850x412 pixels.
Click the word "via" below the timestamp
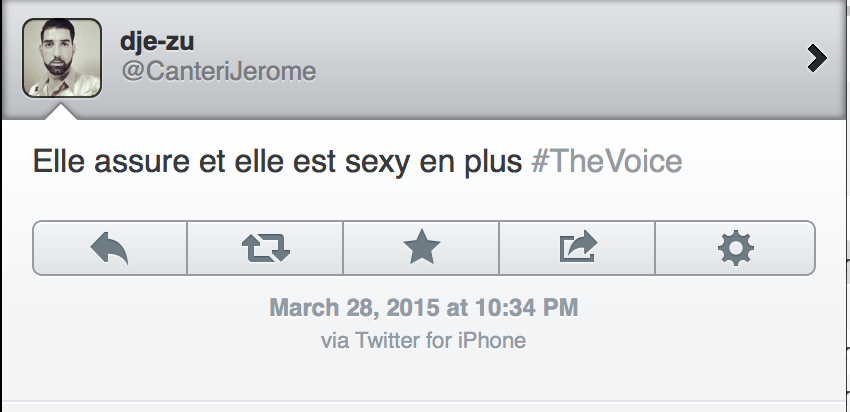click(333, 340)
